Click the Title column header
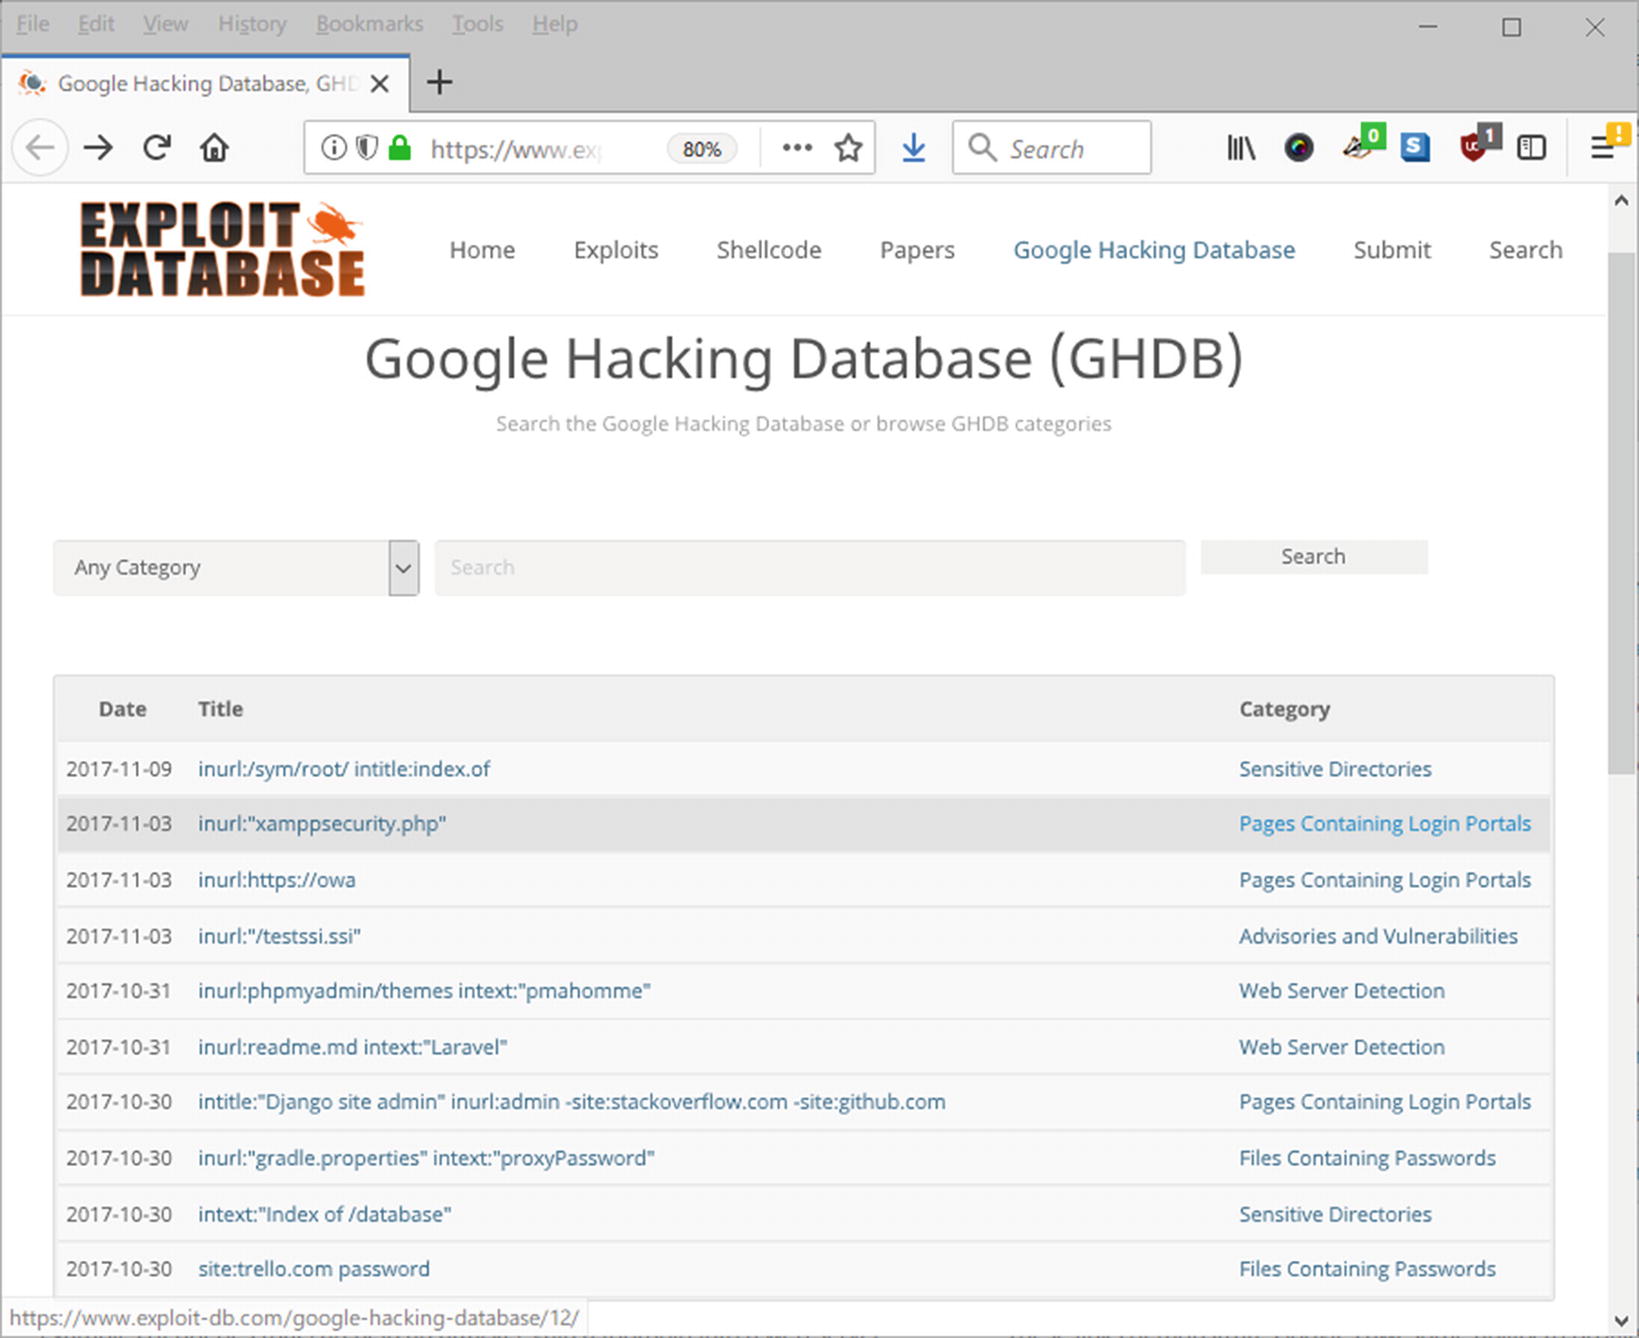1639x1338 pixels. click(x=220, y=709)
